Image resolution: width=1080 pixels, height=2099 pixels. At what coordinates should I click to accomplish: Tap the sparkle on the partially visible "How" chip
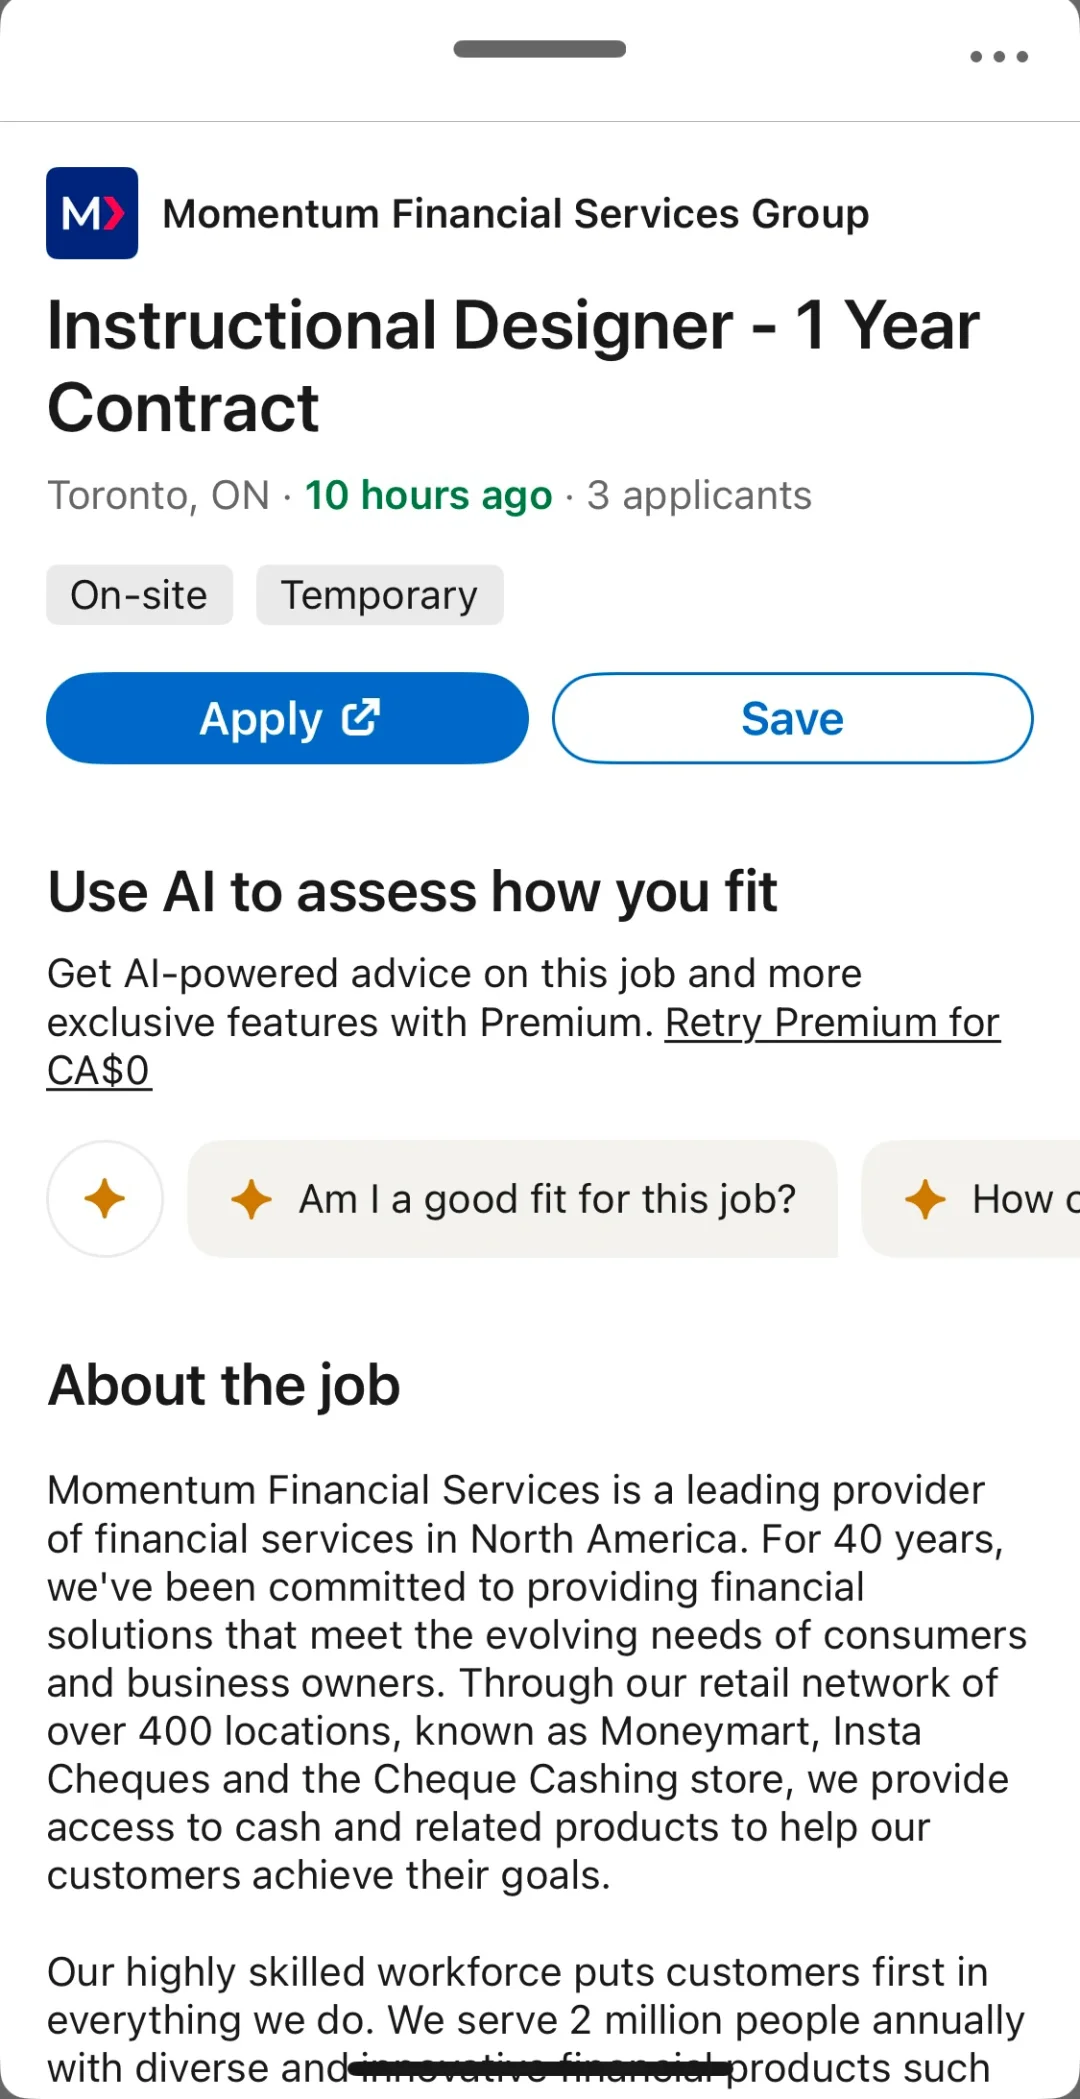[925, 1199]
